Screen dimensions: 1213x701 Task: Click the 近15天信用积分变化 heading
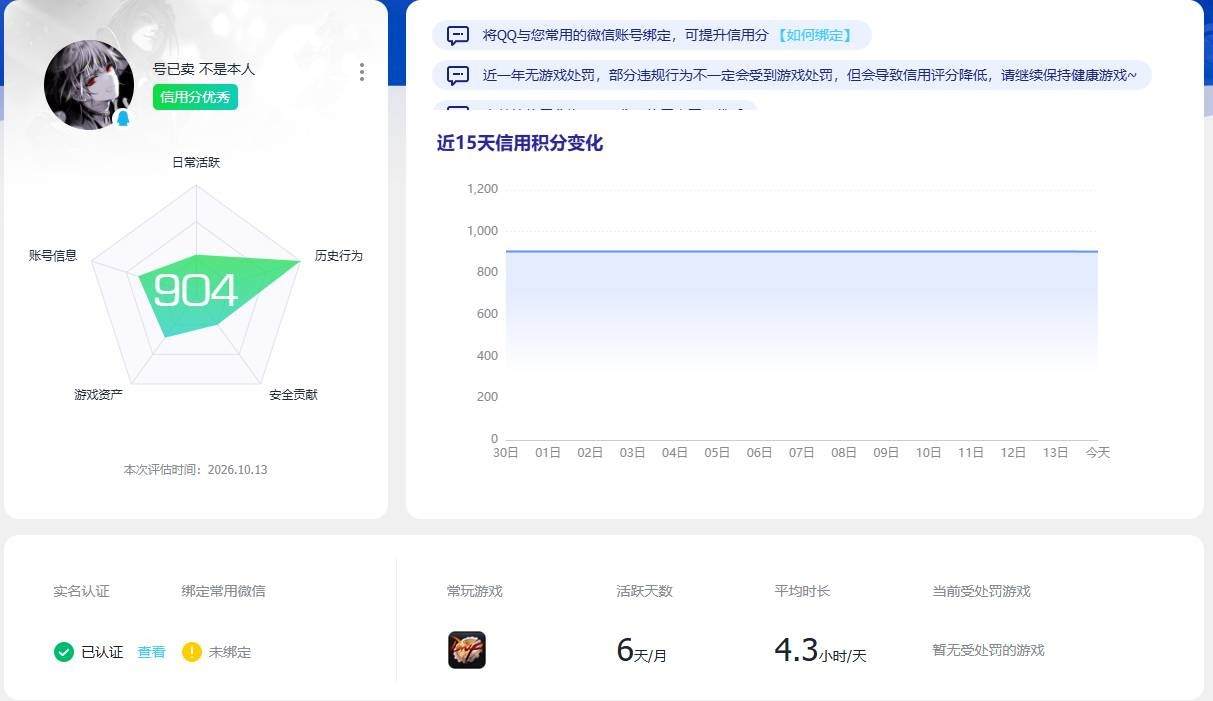pyautogui.click(x=520, y=143)
